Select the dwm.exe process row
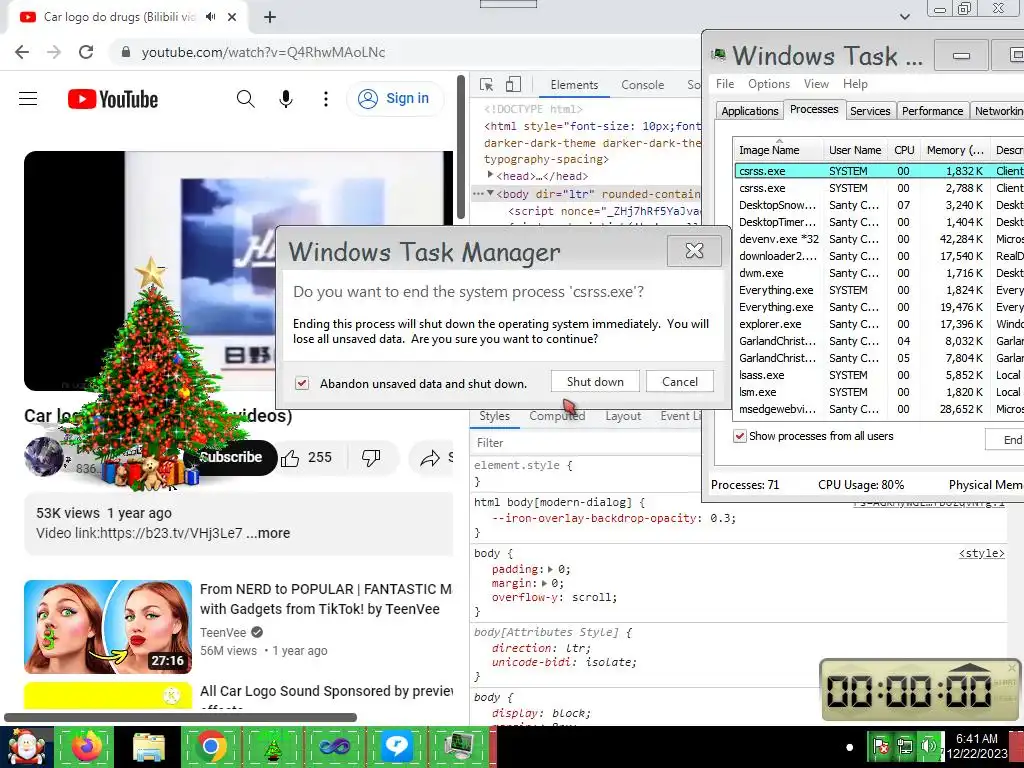The image size is (1024, 768). [x=879, y=273]
